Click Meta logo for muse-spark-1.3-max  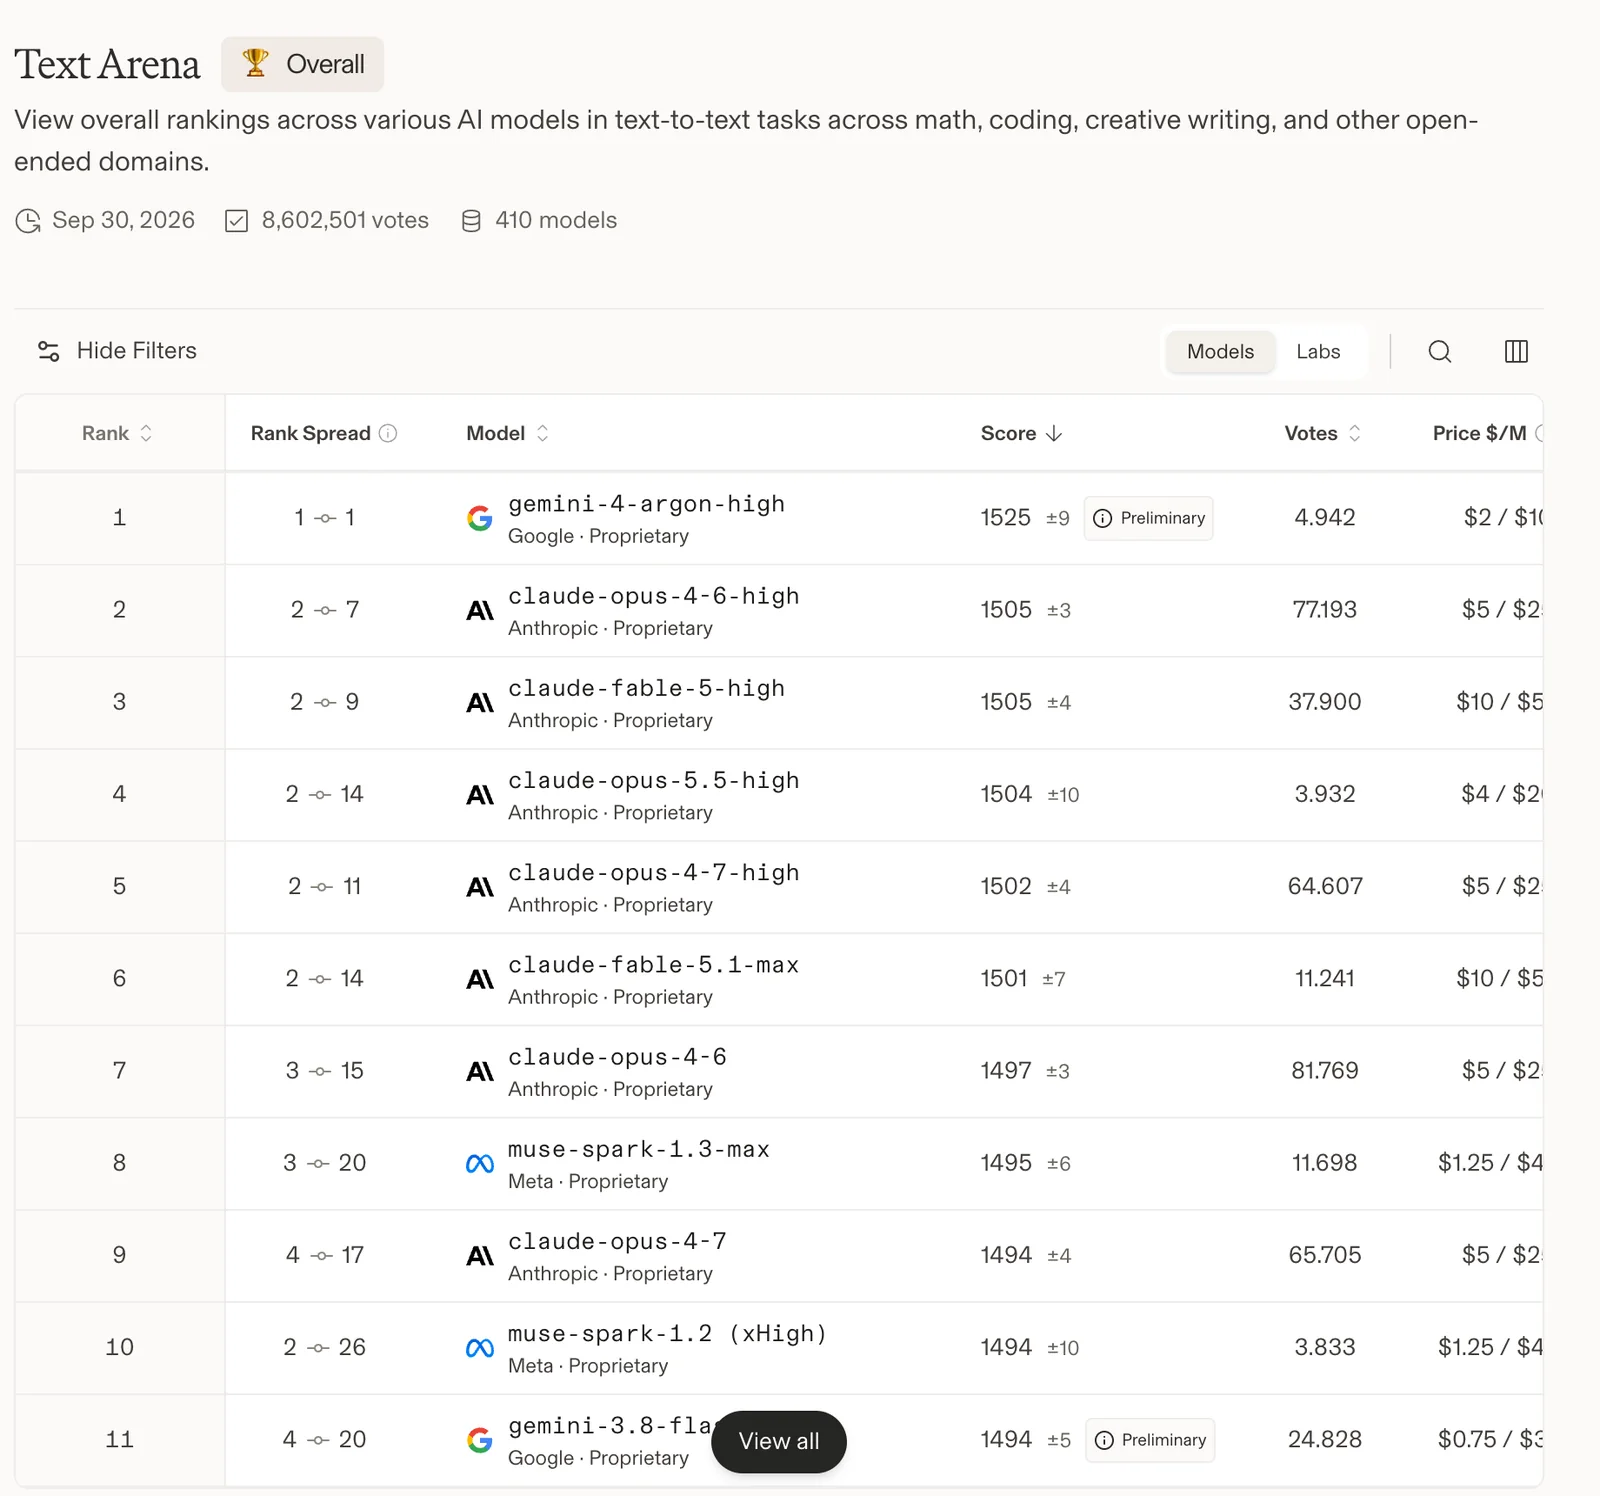tap(480, 1164)
